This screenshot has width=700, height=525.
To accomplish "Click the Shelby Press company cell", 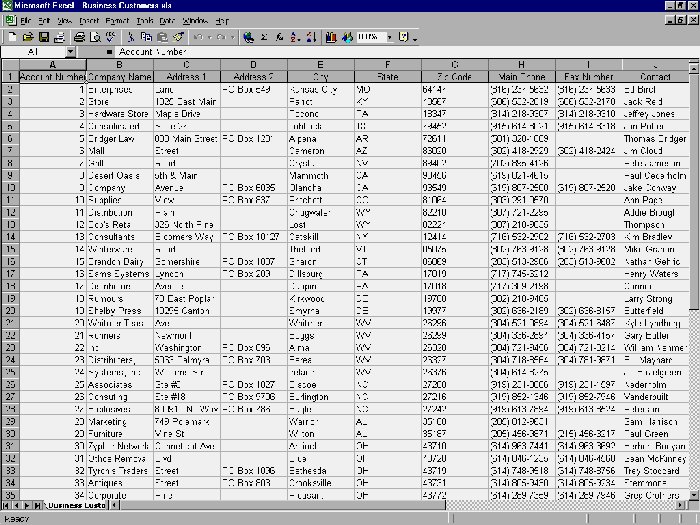I will click(120, 311).
